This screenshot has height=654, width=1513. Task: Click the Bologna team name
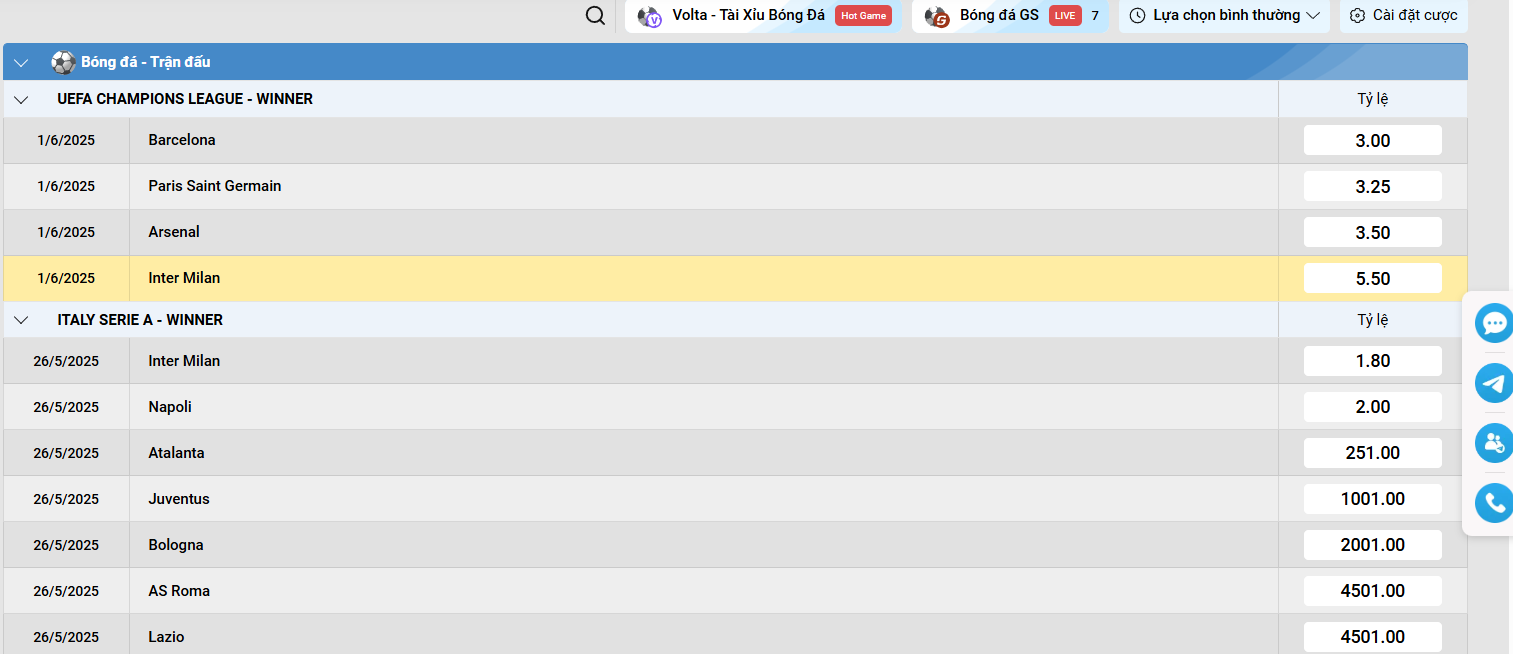click(176, 545)
